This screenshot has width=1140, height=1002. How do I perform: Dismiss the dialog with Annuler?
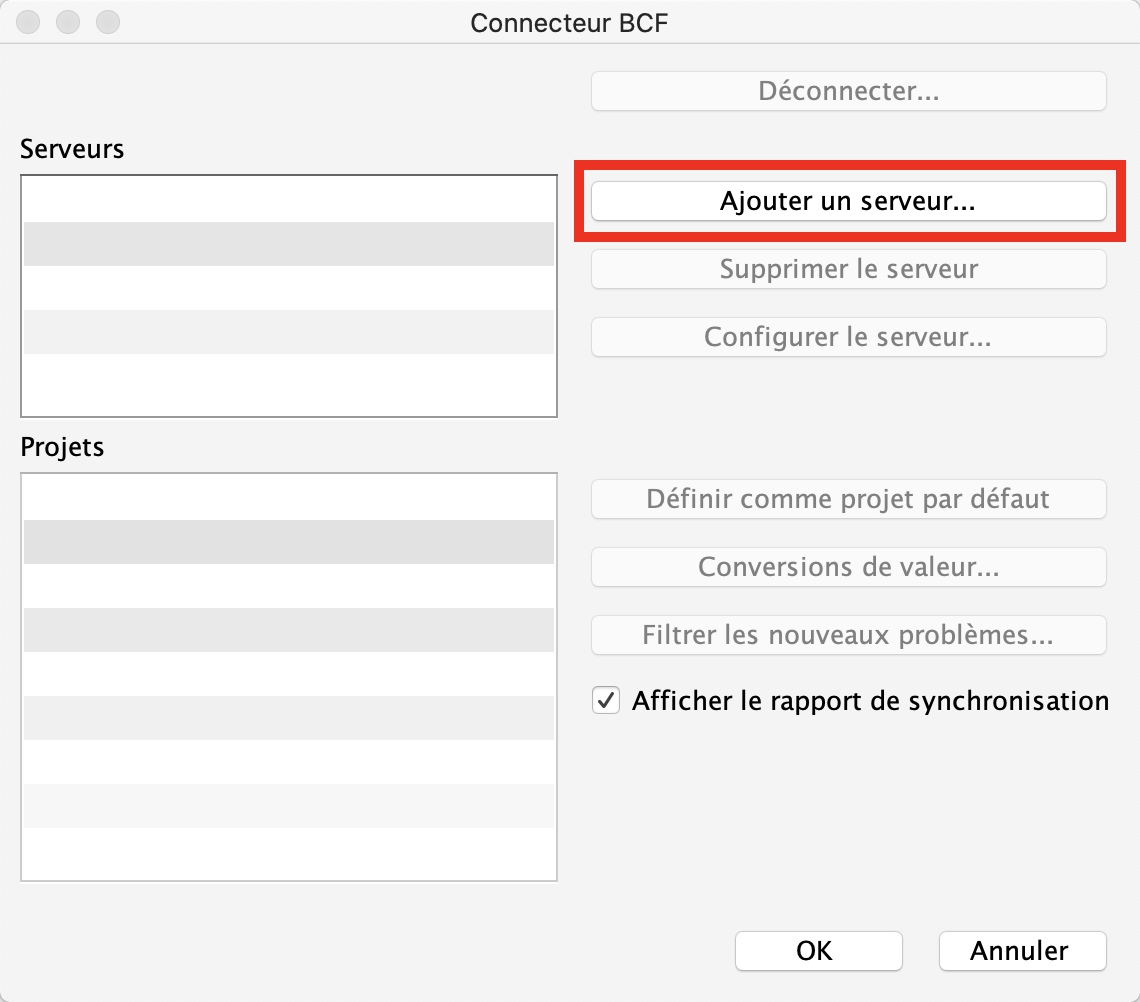(1022, 950)
